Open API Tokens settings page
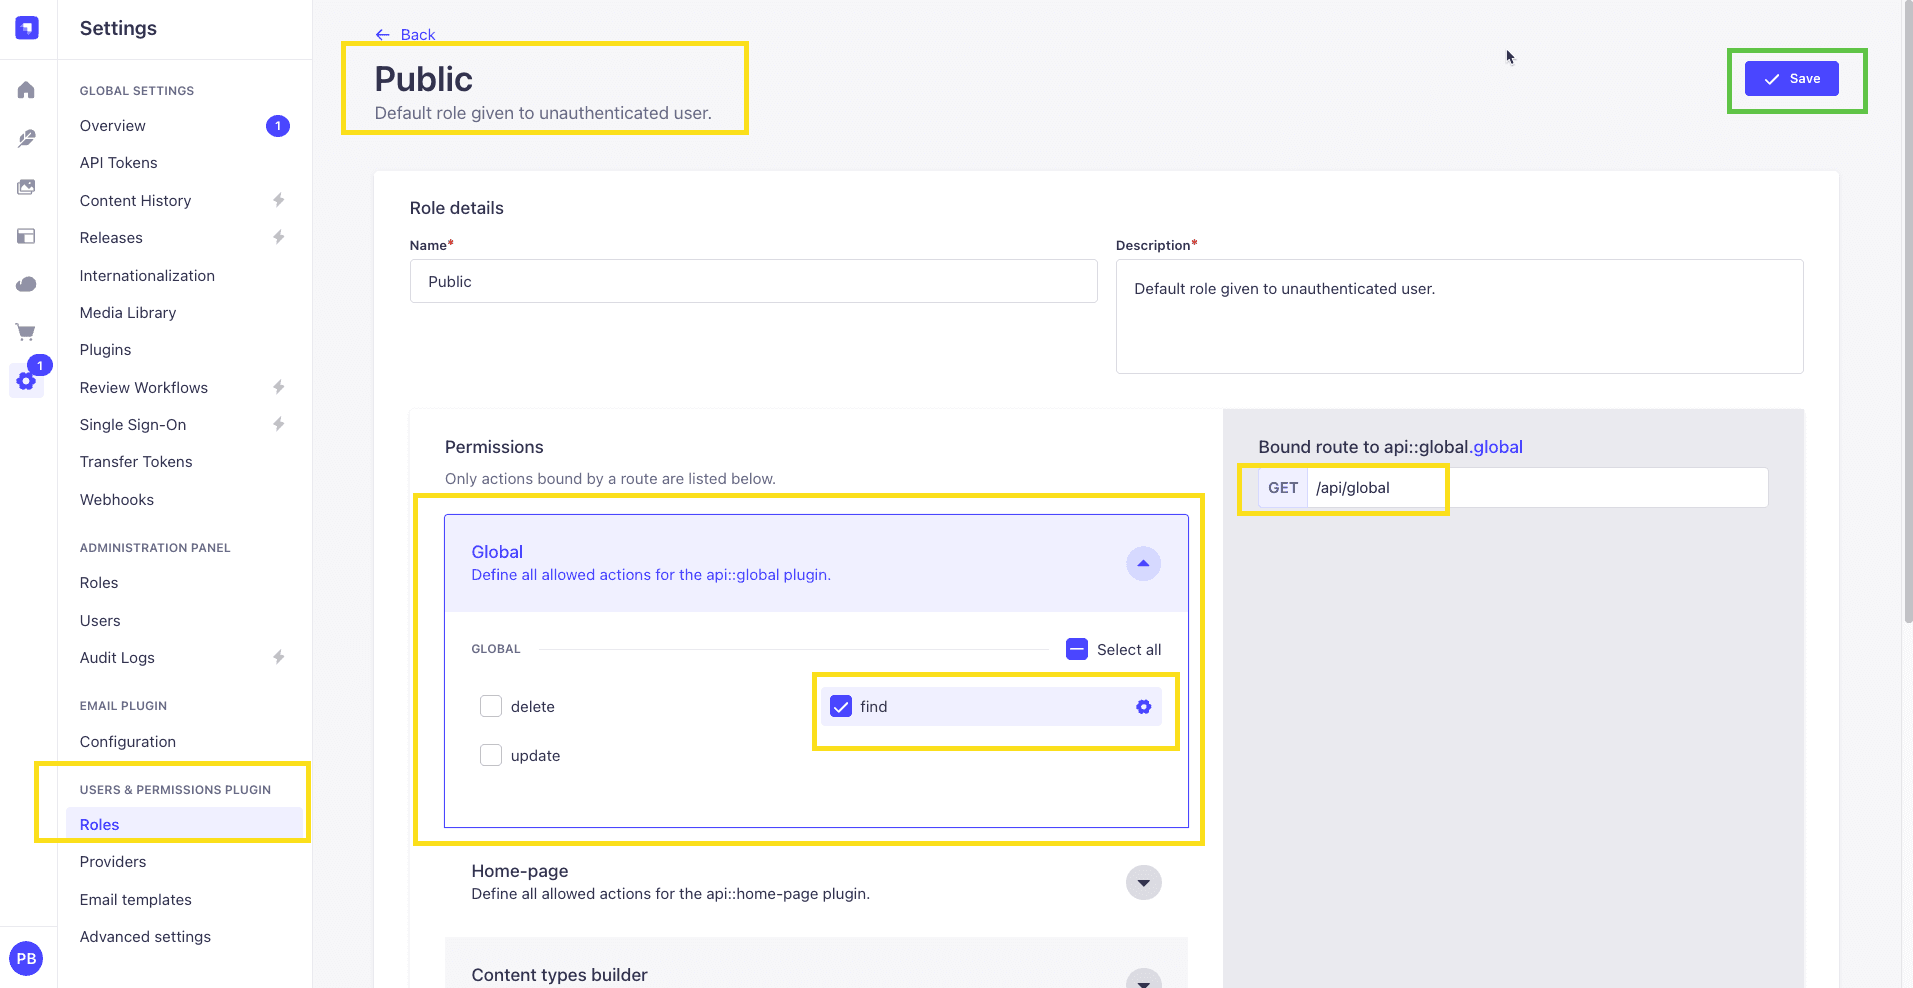The image size is (1913, 988). [119, 163]
